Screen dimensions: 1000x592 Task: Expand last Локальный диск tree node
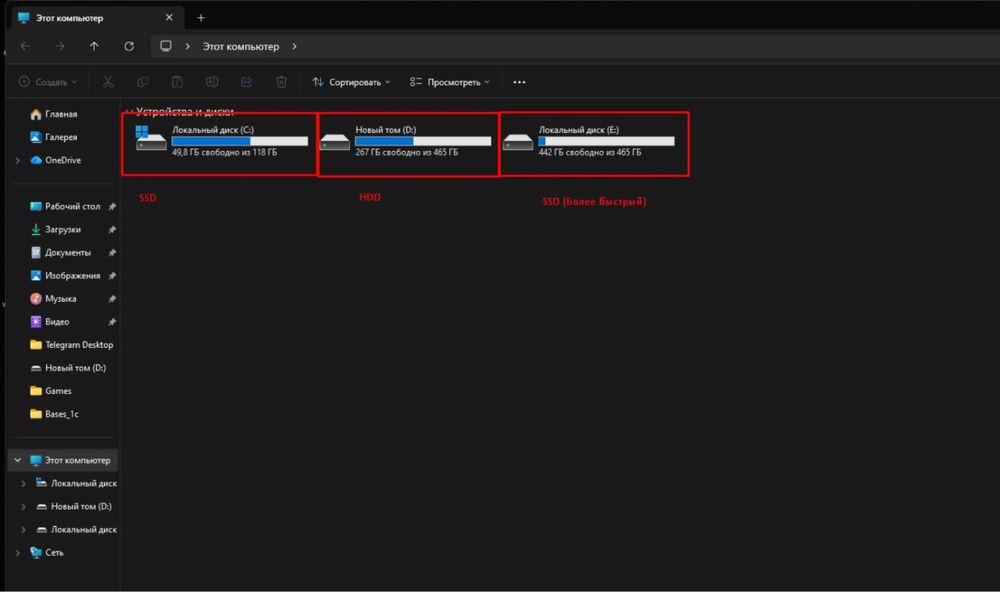tap(24, 529)
